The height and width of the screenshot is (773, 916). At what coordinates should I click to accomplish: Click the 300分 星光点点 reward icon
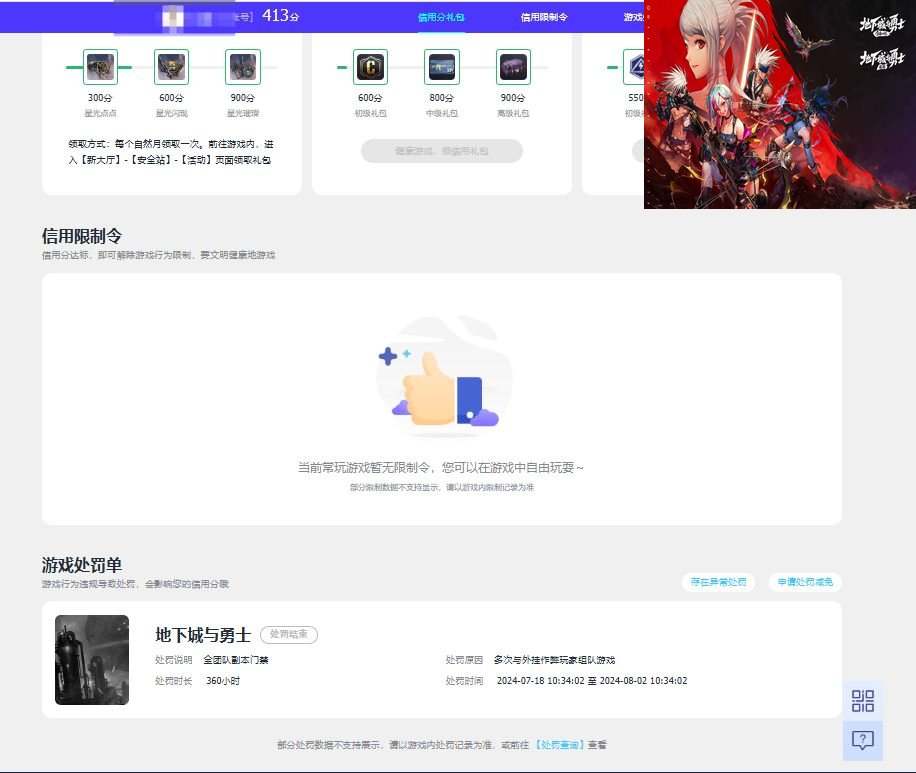point(100,67)
